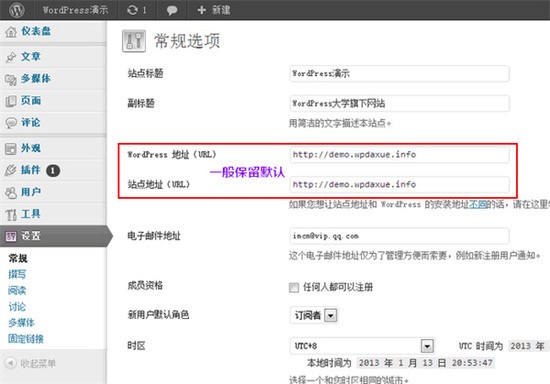Open the updates refresh icon
Screen dimensions: 550x384
tap(132, 10)
